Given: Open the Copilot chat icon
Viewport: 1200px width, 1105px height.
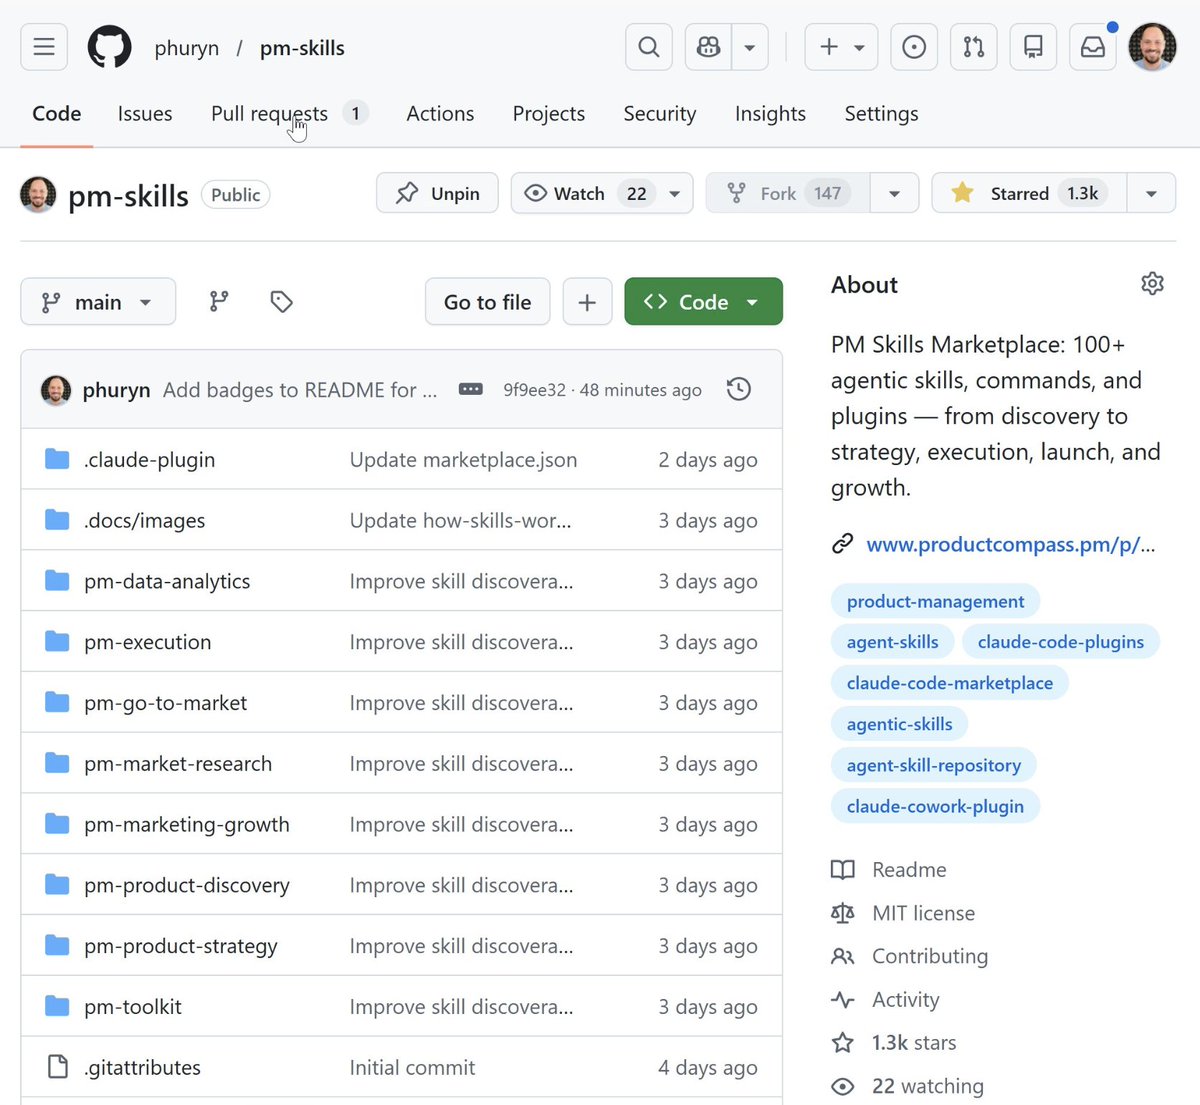Looking at the screenshot, I should [708, 47].
